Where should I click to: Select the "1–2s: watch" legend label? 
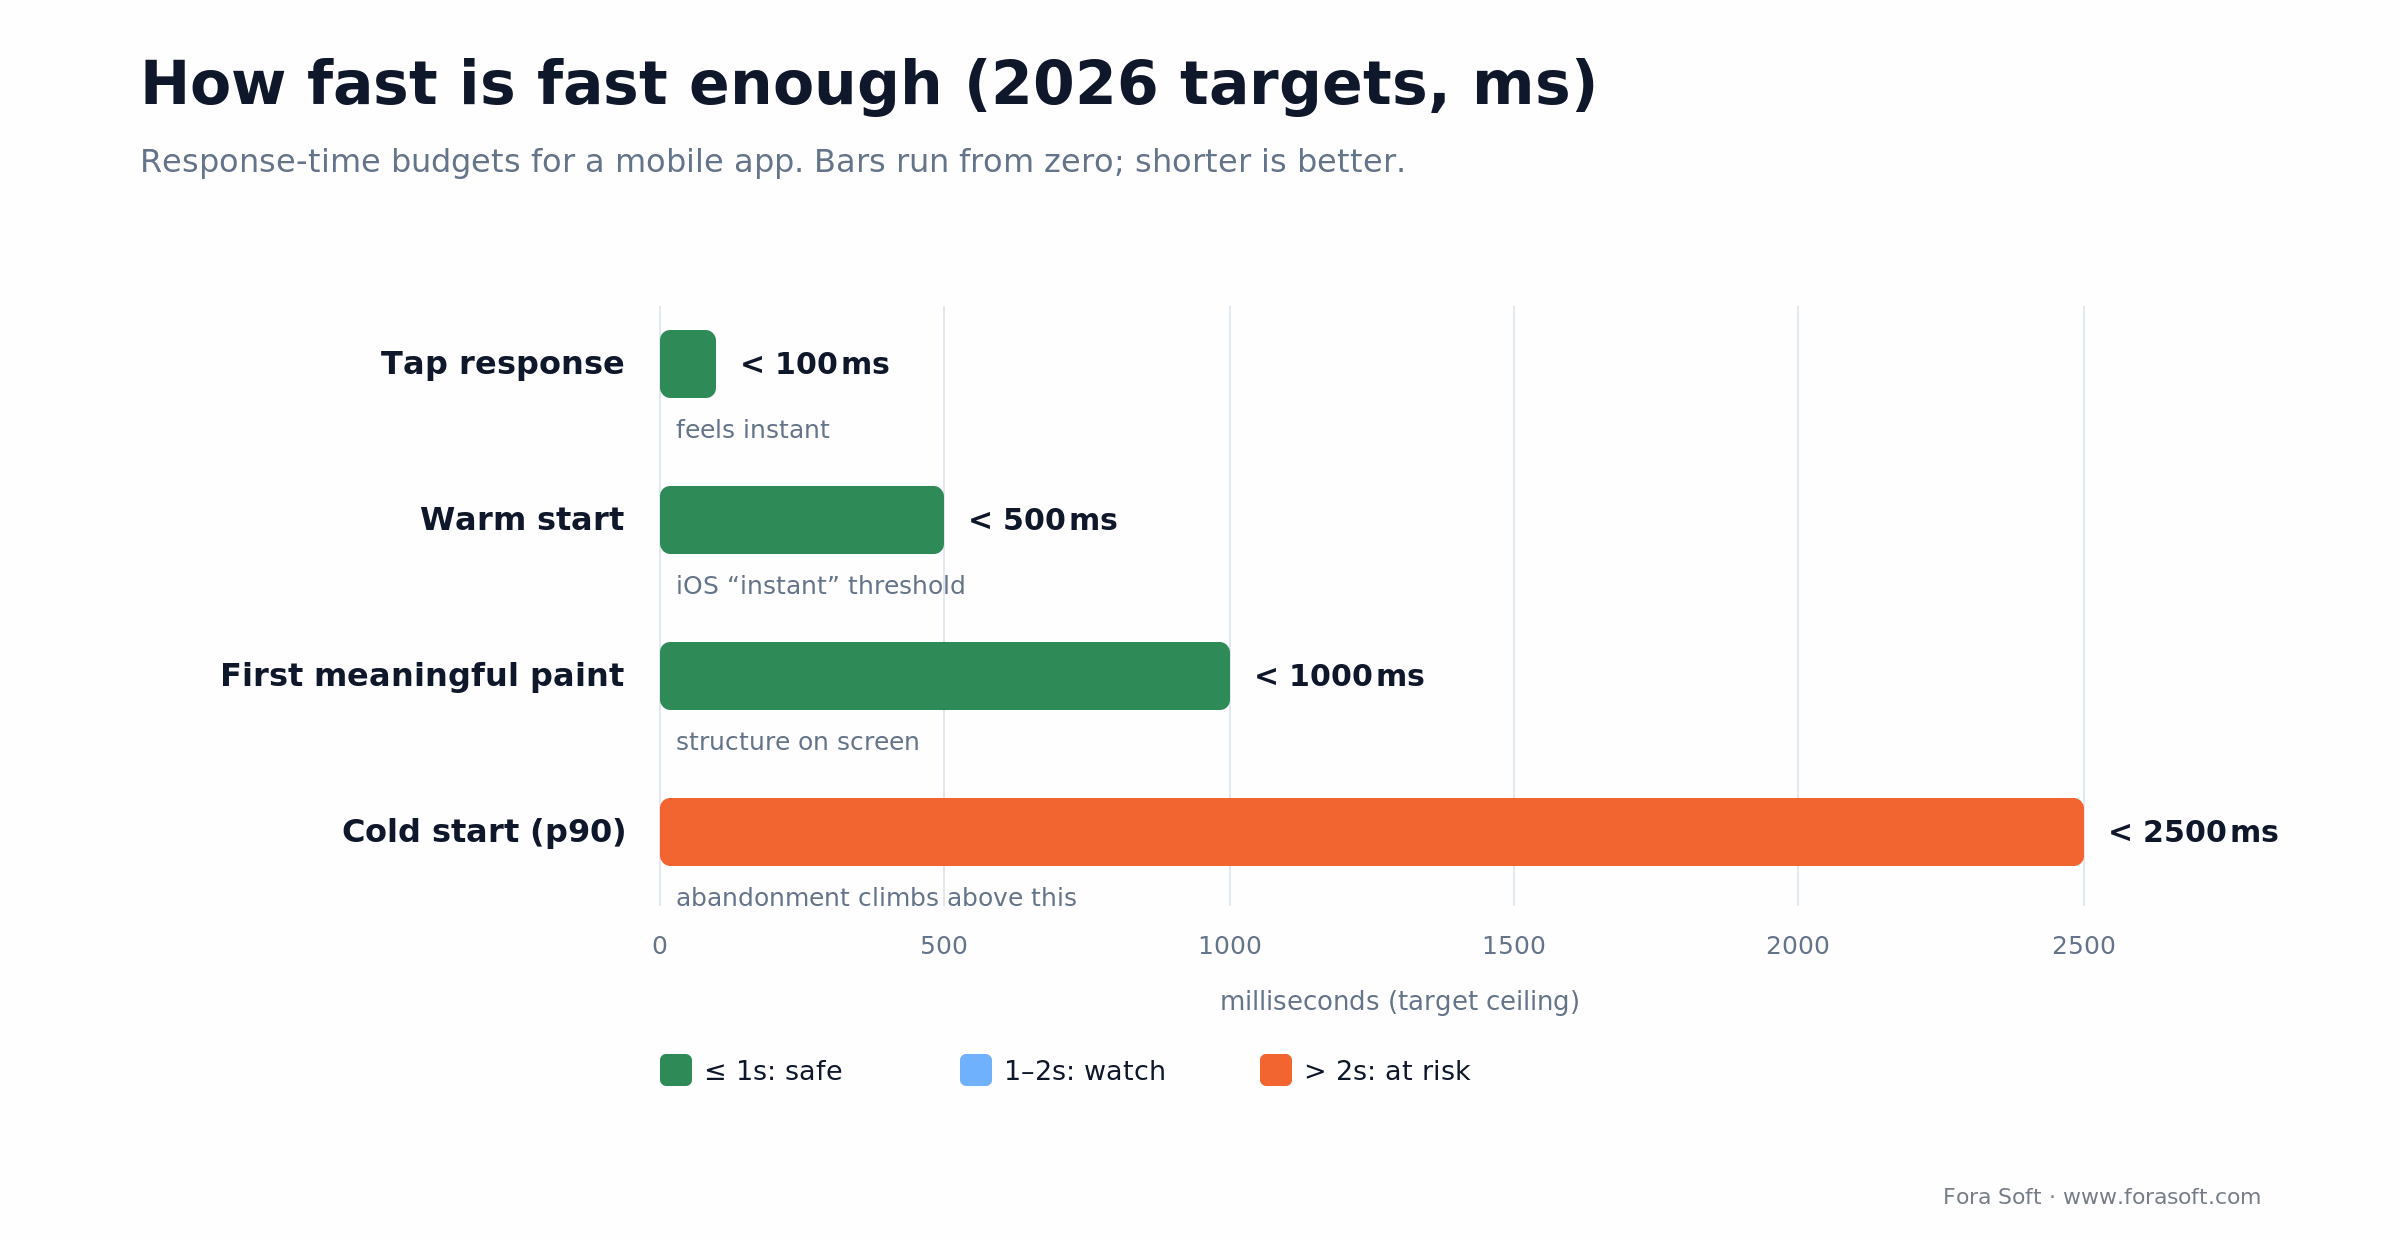point(1085,1072)
